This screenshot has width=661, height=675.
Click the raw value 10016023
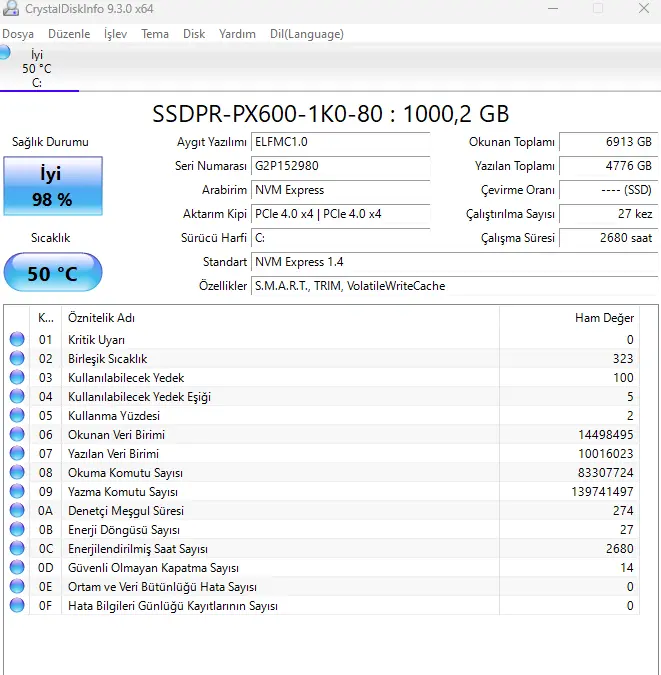coord(605,454)
